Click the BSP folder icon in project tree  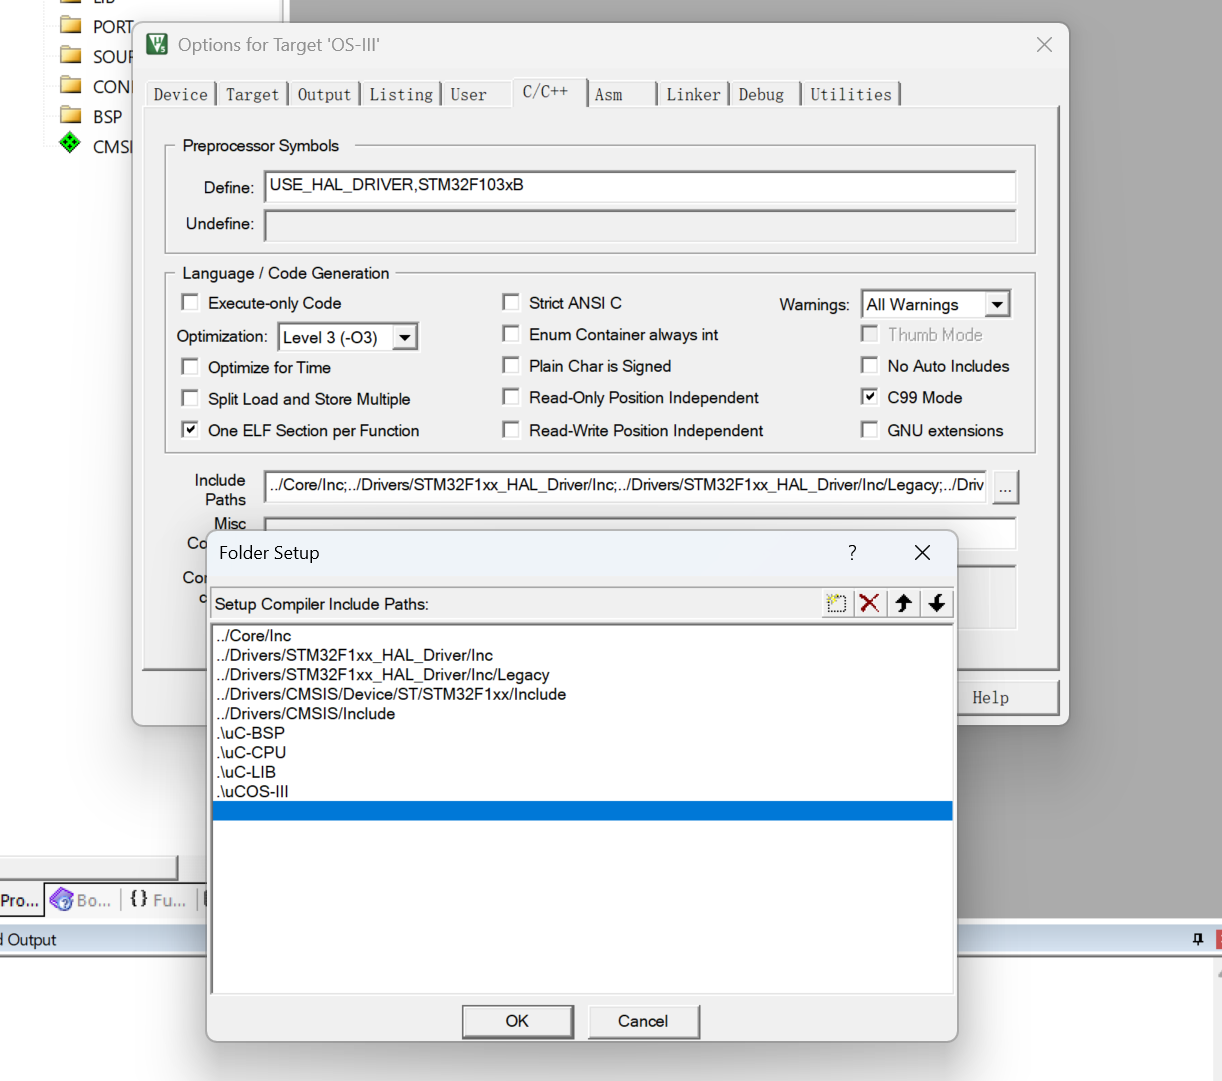[x=70, y=115]
